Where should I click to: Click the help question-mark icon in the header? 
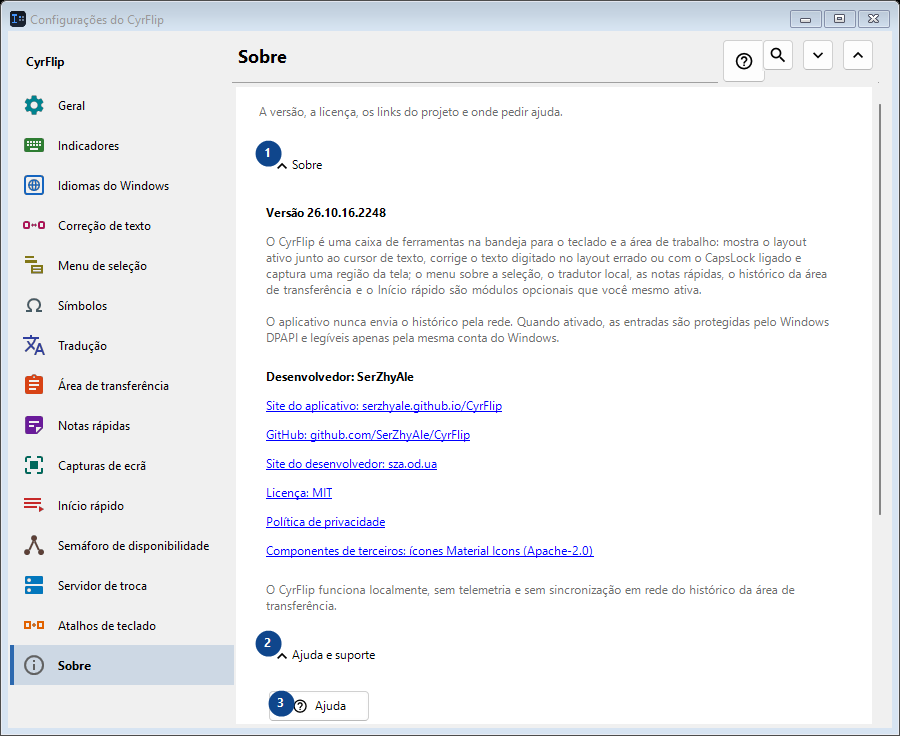point(744,61)
